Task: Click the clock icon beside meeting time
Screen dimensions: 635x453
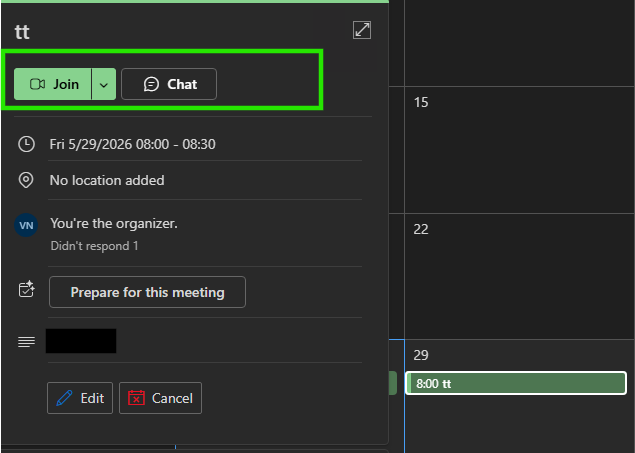Action: (26, 145)
